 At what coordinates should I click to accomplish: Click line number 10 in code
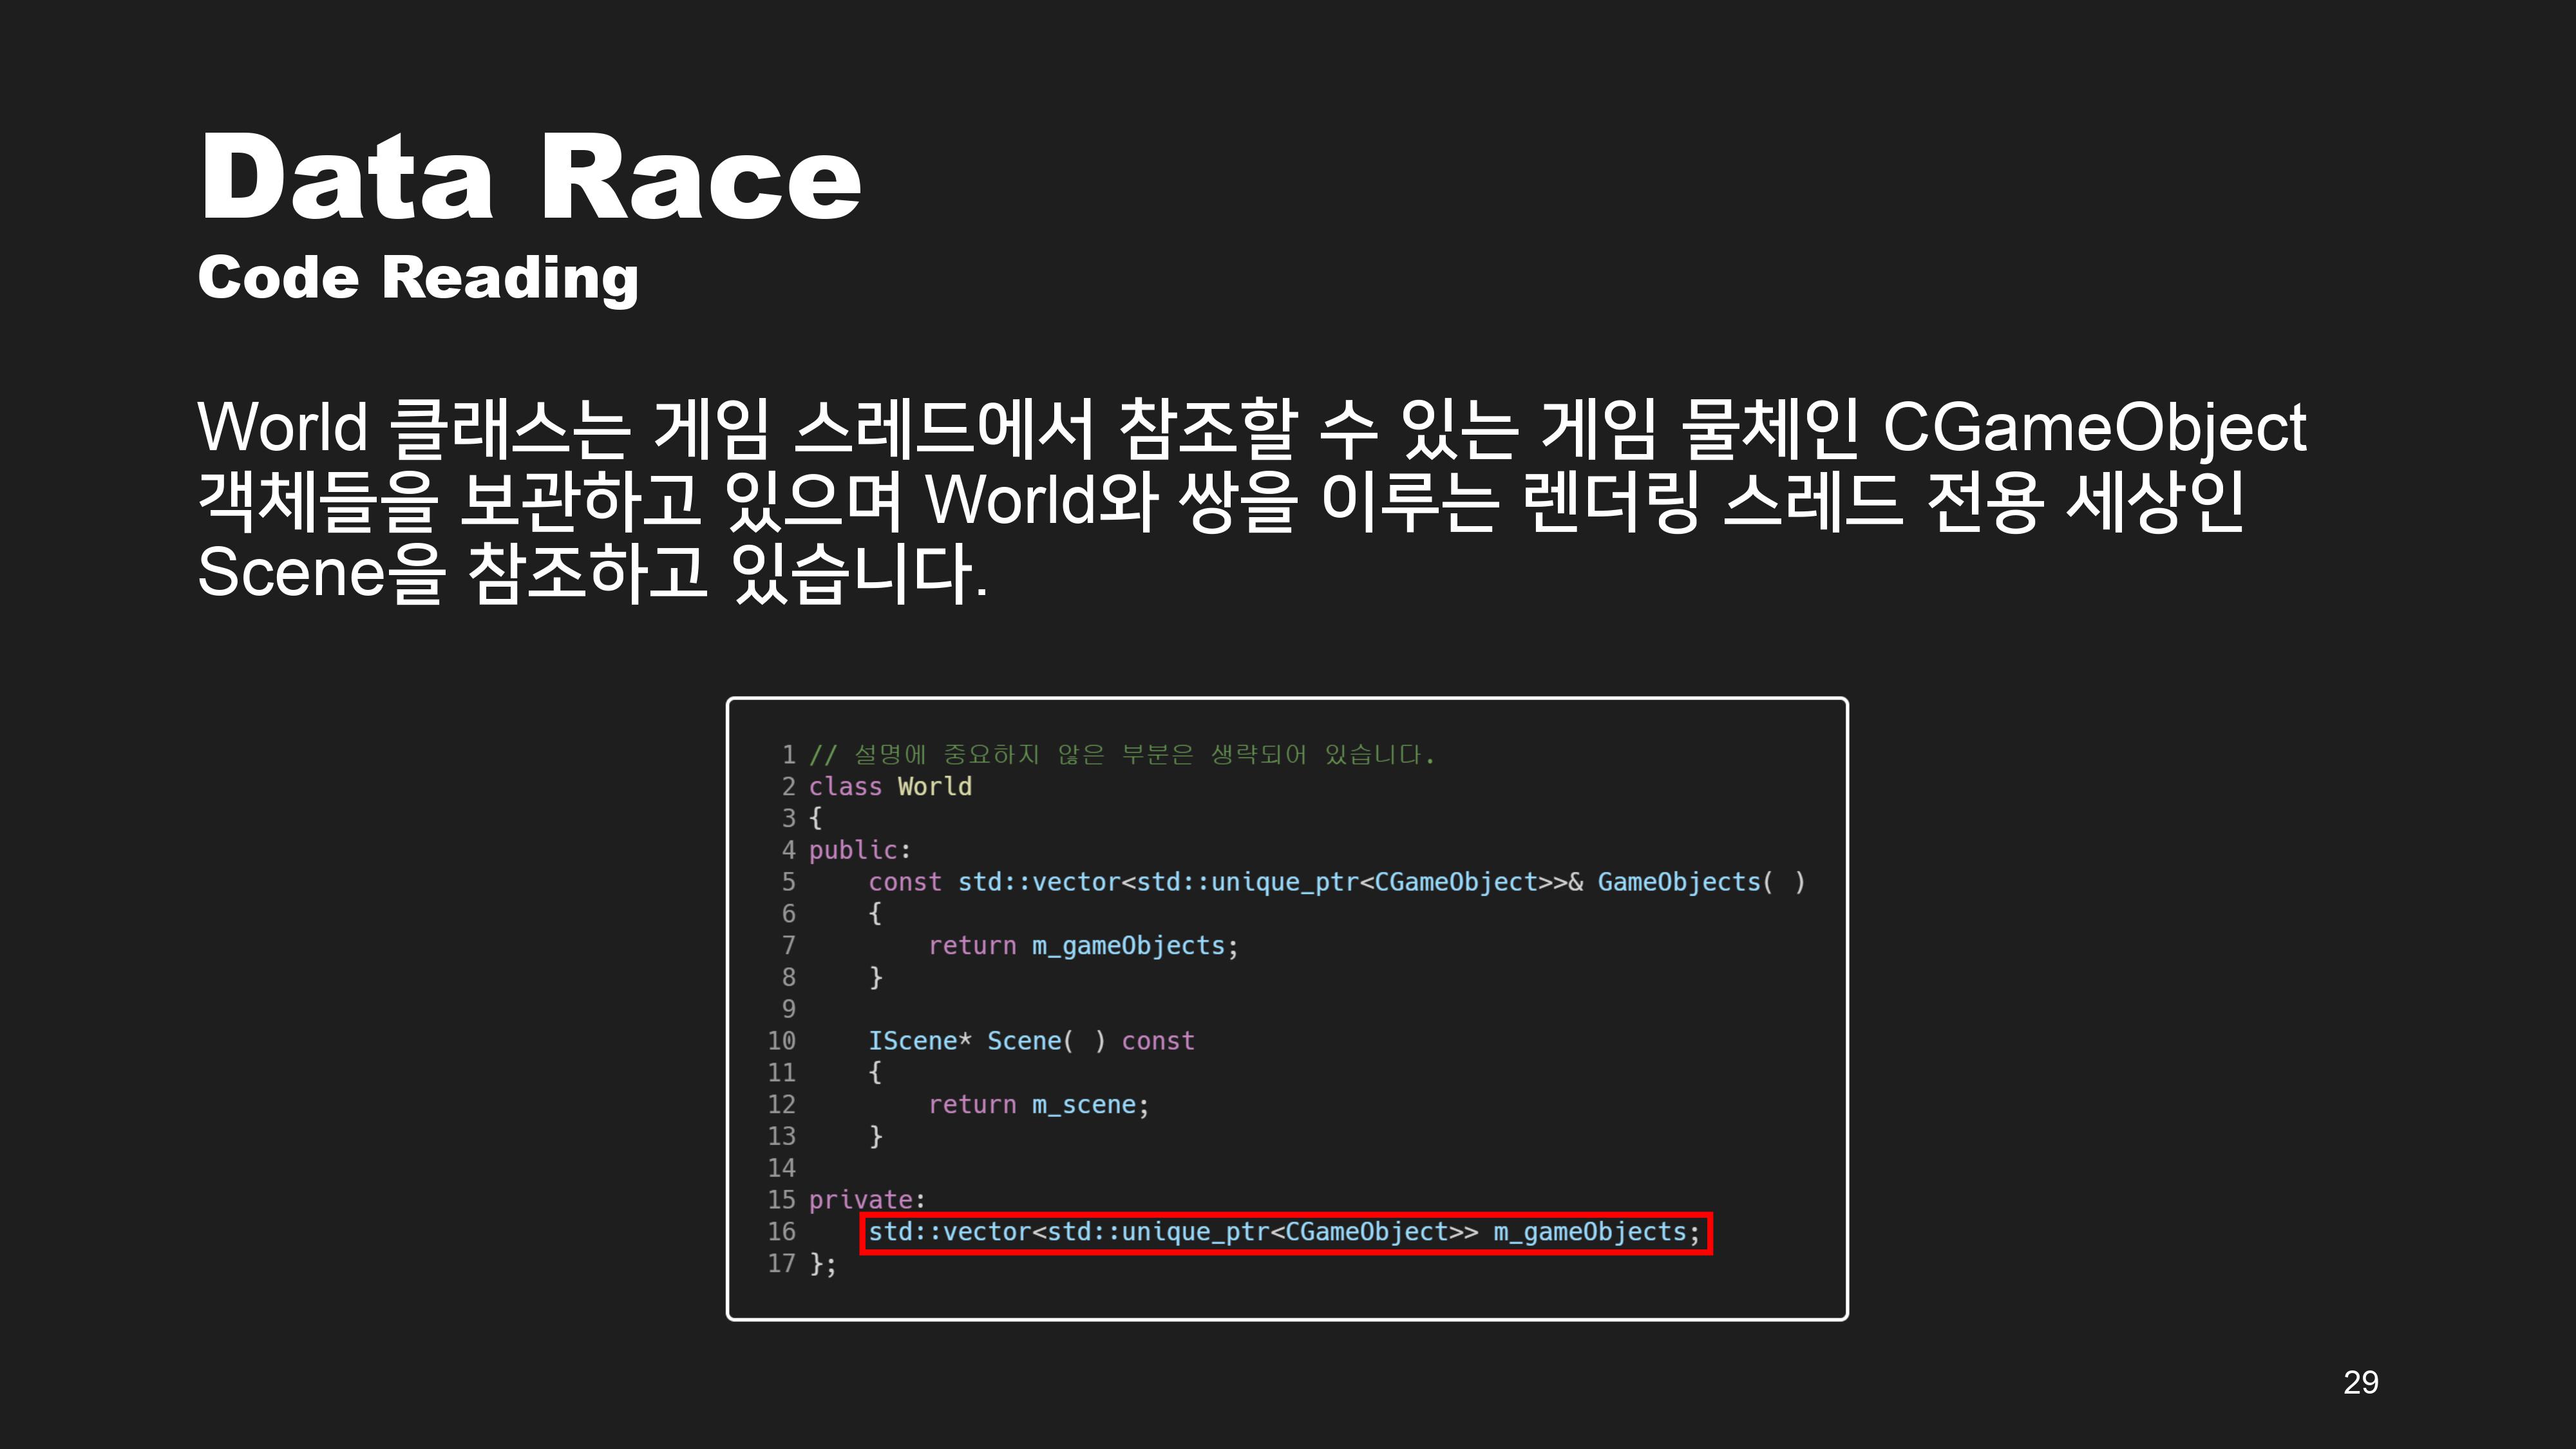[781, 1041]
